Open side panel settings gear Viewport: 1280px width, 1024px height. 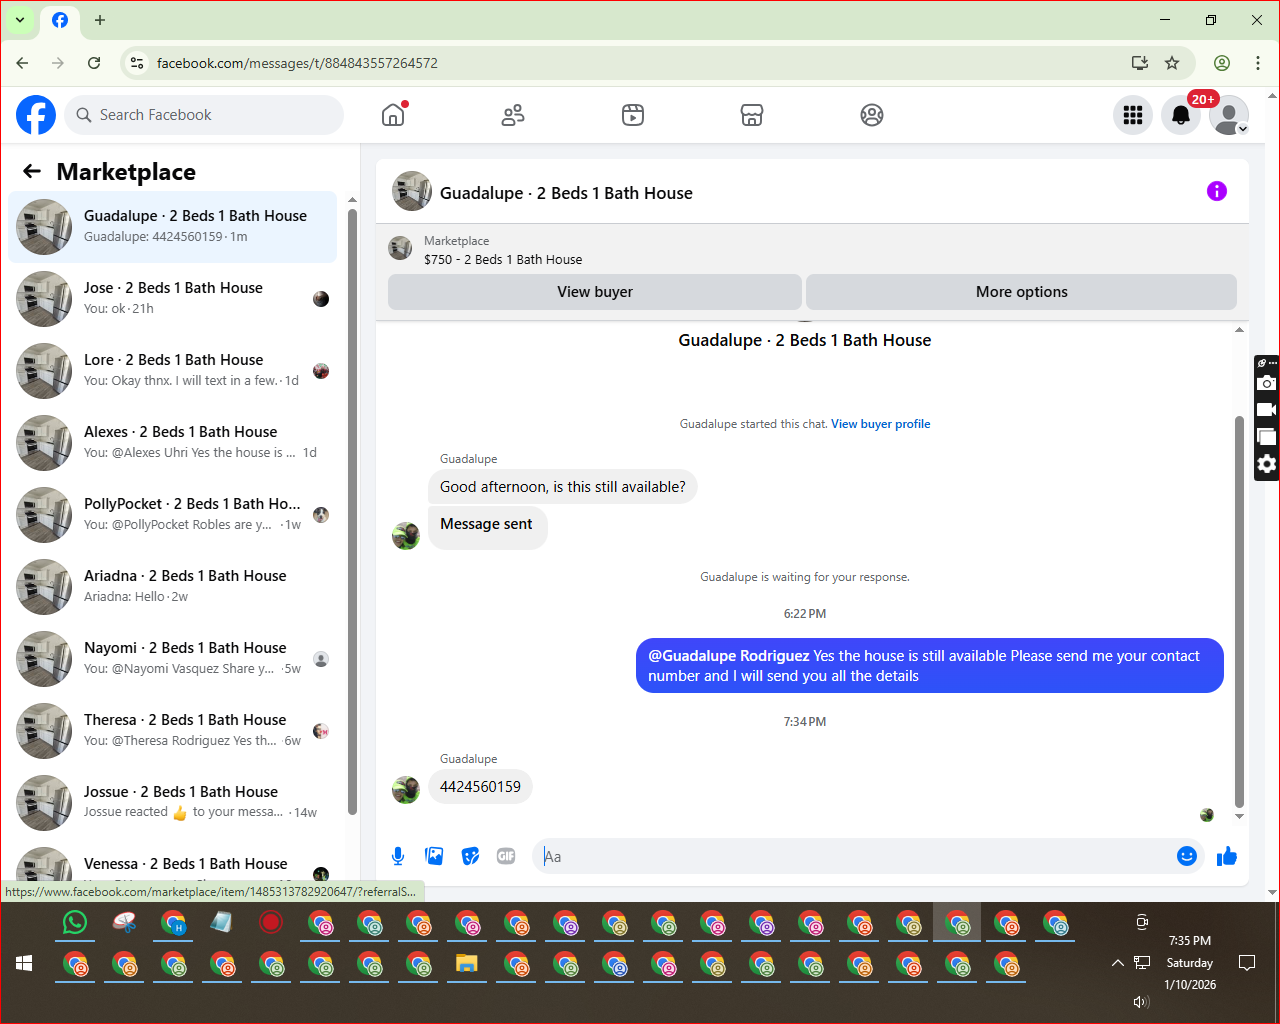(1267, 464)
